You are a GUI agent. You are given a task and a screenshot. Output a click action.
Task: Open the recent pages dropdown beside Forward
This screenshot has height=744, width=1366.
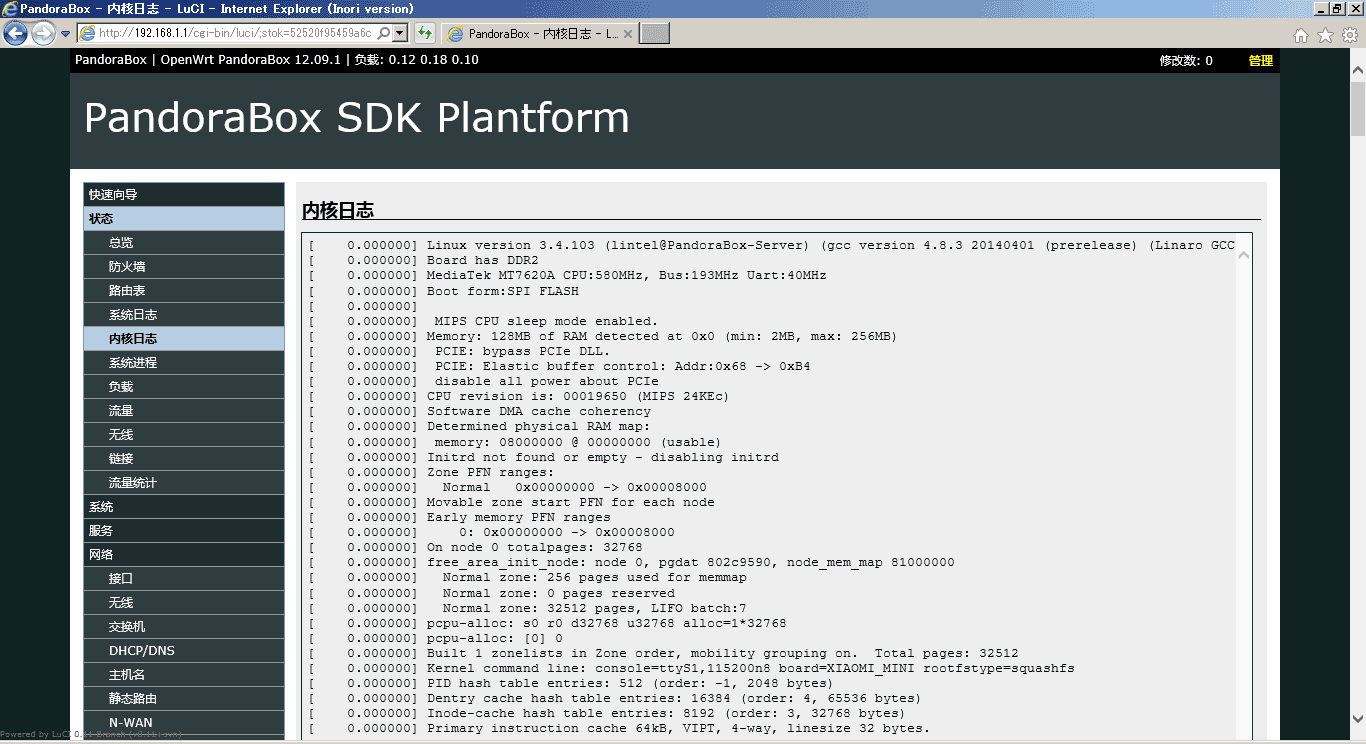(65, 34)
